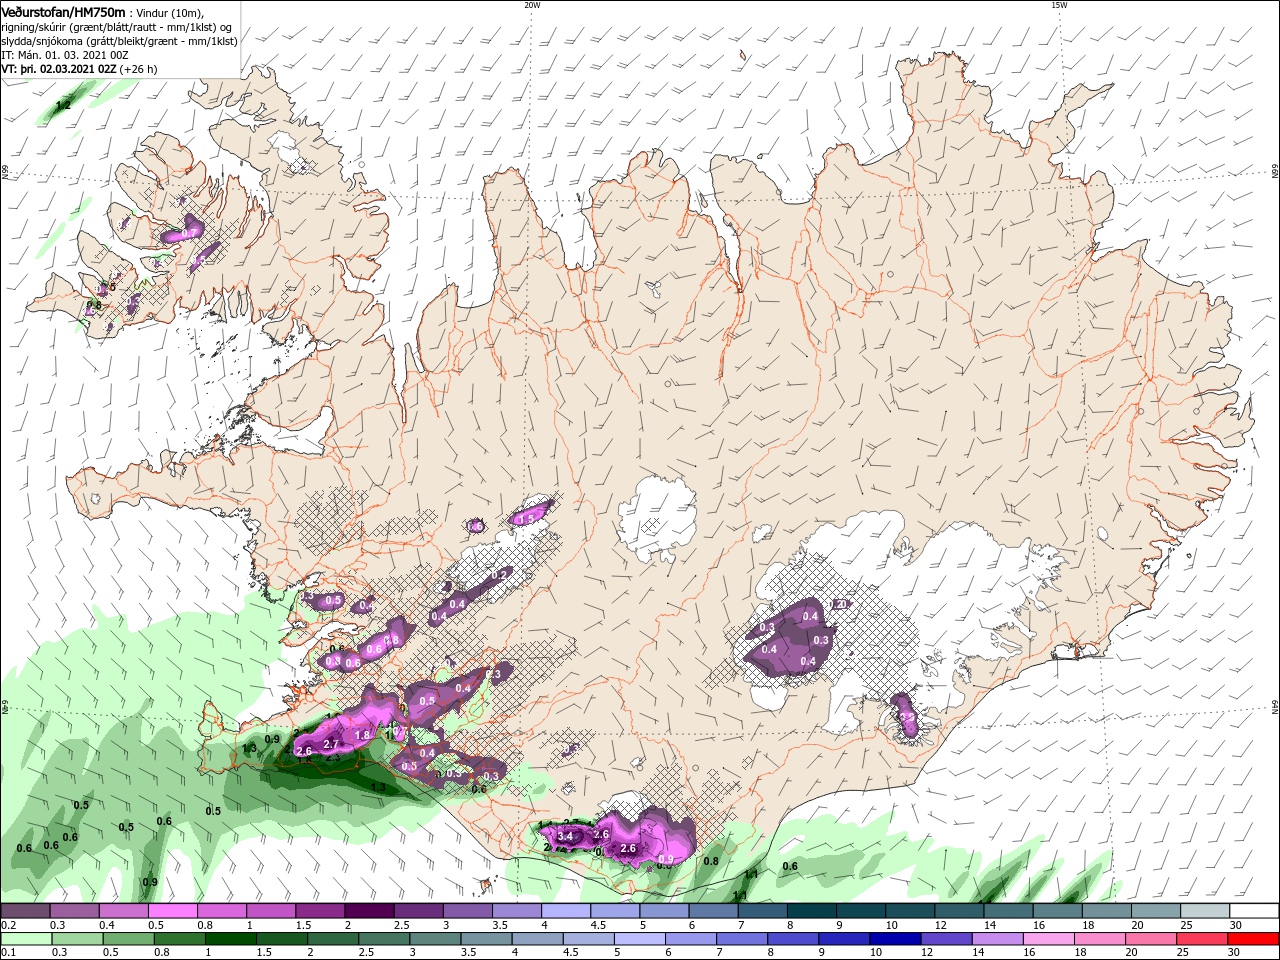Image resolution: width=1280 pixels, height=960 pixels.
Task: Click the red swatch at 30, bottom legend row
Action: click(1255, 939)
